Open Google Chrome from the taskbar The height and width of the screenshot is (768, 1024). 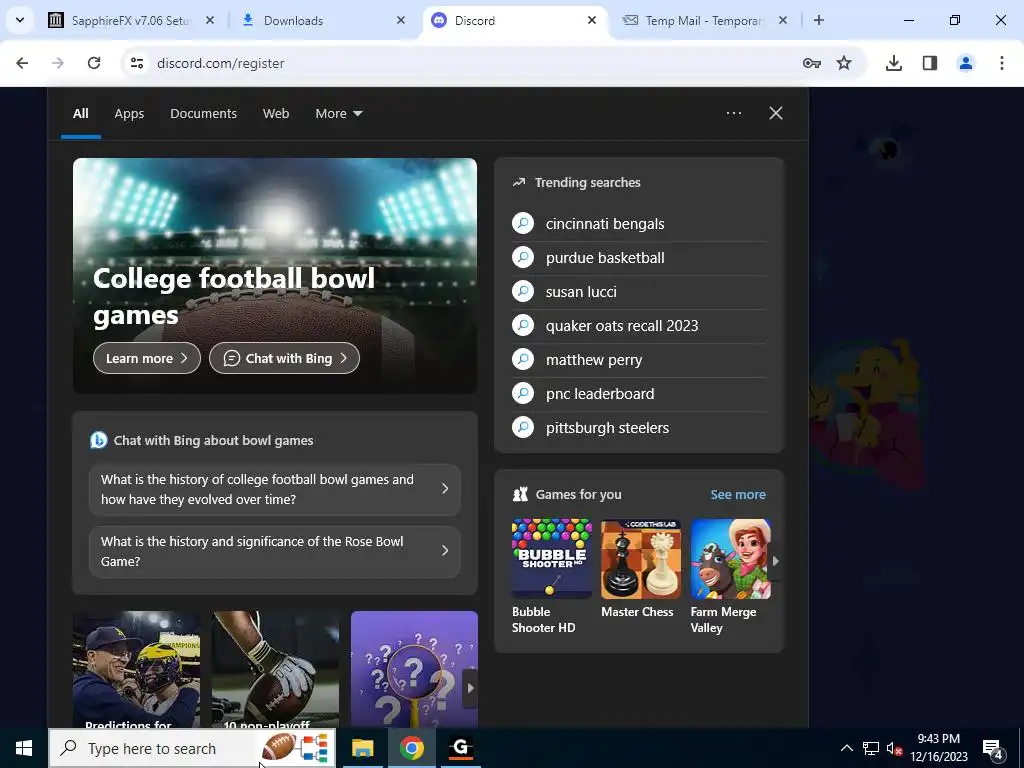point(411,748)
